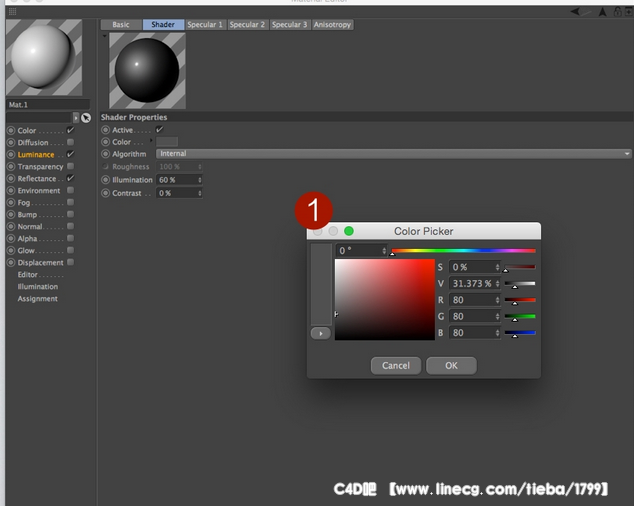
Task: Enable the Environment channel checkbox
Action: coord(70,190)
